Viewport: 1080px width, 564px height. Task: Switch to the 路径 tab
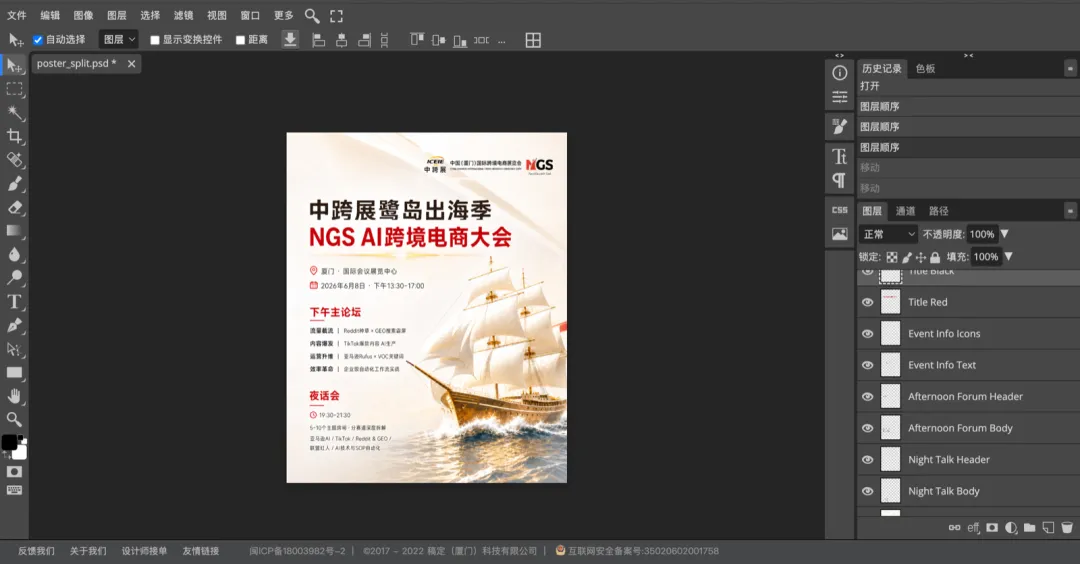coord(939,211)
